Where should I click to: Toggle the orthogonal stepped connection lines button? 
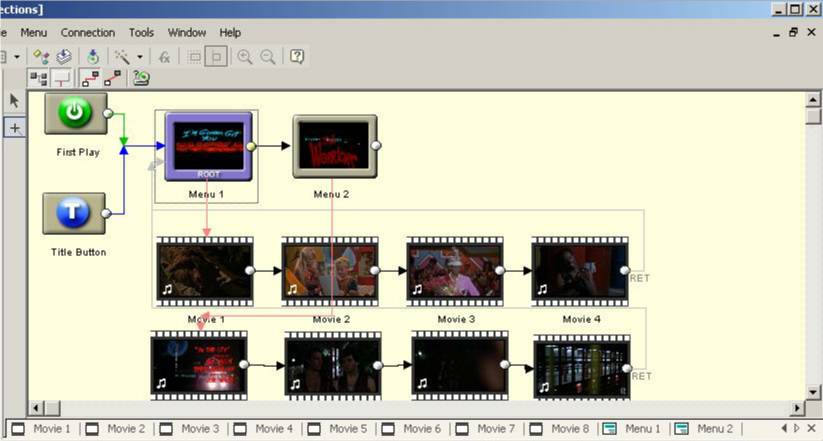(90, 79)
